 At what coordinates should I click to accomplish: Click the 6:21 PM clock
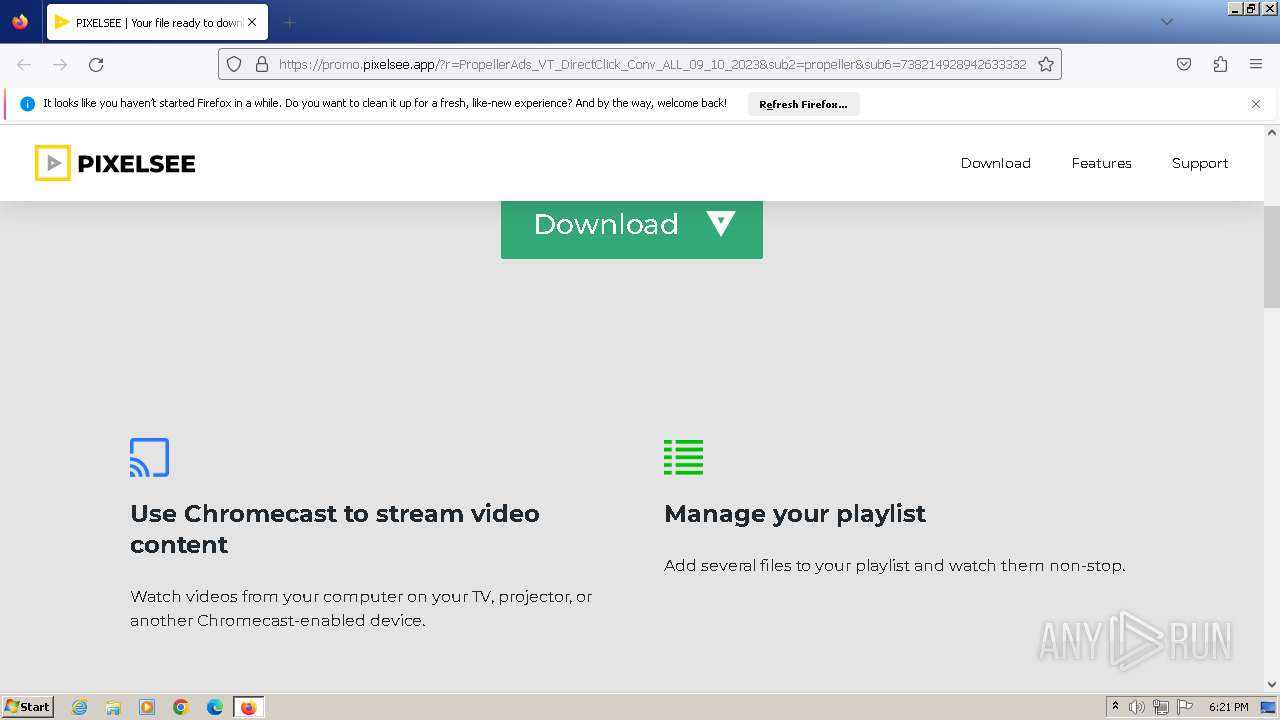(1228, 707)
